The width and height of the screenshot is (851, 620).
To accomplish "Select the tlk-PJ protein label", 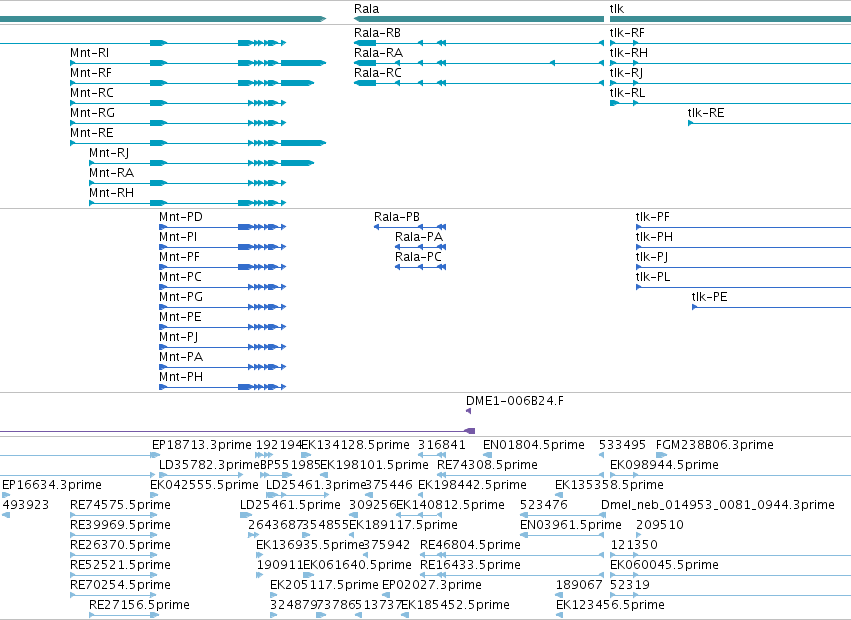I will coord(652,257).
